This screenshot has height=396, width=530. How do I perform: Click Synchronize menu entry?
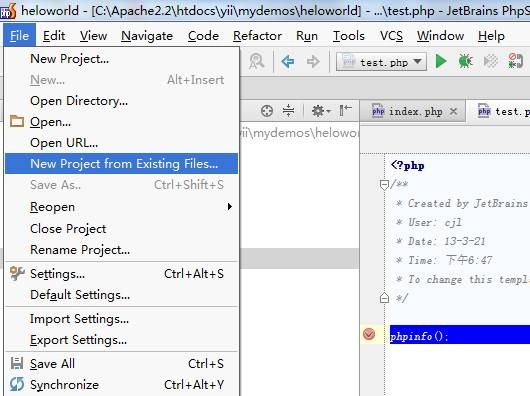[x=121, y=385]
